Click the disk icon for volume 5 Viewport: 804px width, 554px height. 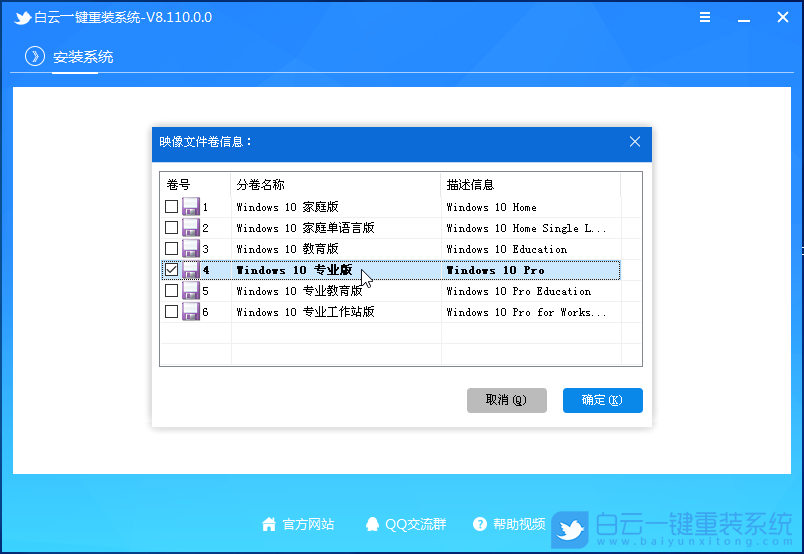coord(191,291)
